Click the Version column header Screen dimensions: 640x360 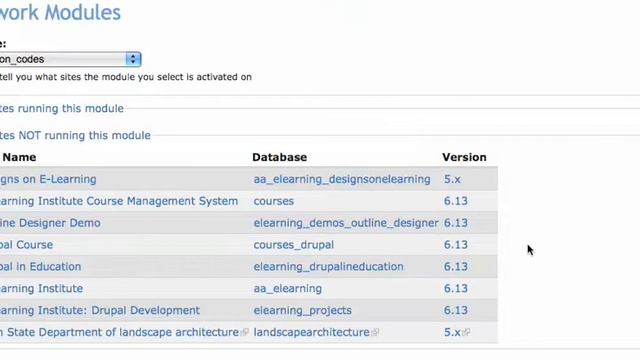pos(464,157)
